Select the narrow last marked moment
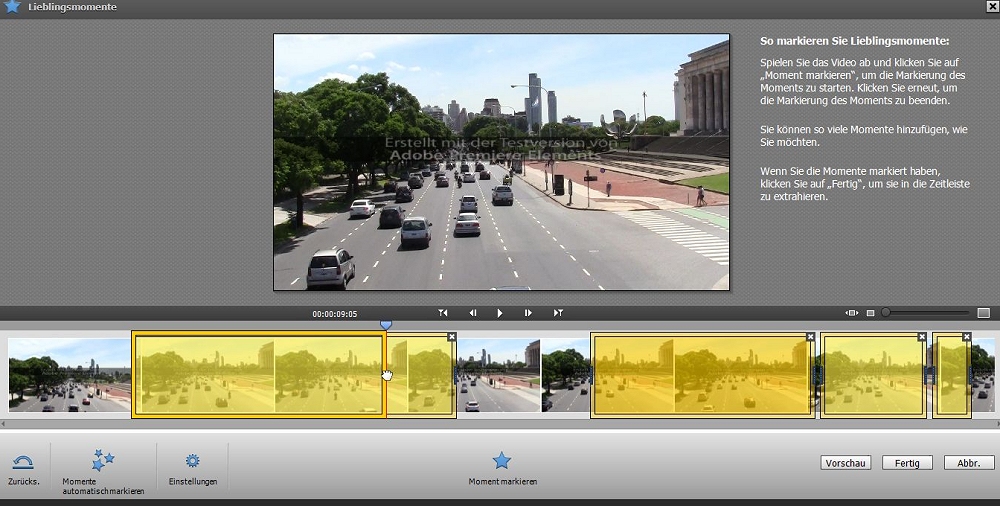1000x506 pixels. click(952, 375)
